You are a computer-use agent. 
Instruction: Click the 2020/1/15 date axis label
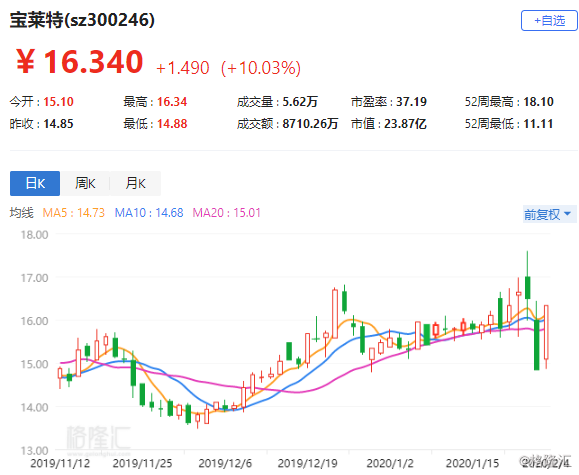(x=472, y=464)
